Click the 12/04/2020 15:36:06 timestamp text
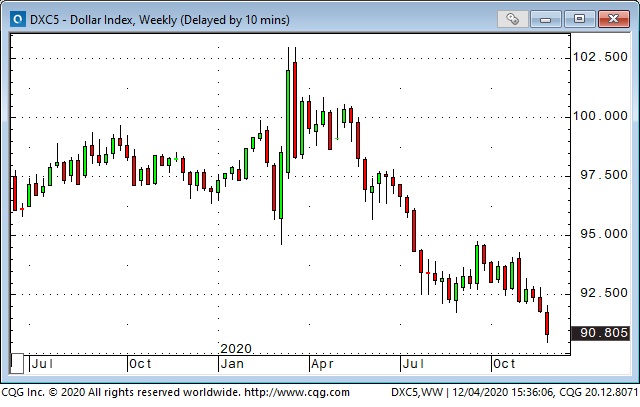This screenshot has width=640, height=407. [502, 393]
